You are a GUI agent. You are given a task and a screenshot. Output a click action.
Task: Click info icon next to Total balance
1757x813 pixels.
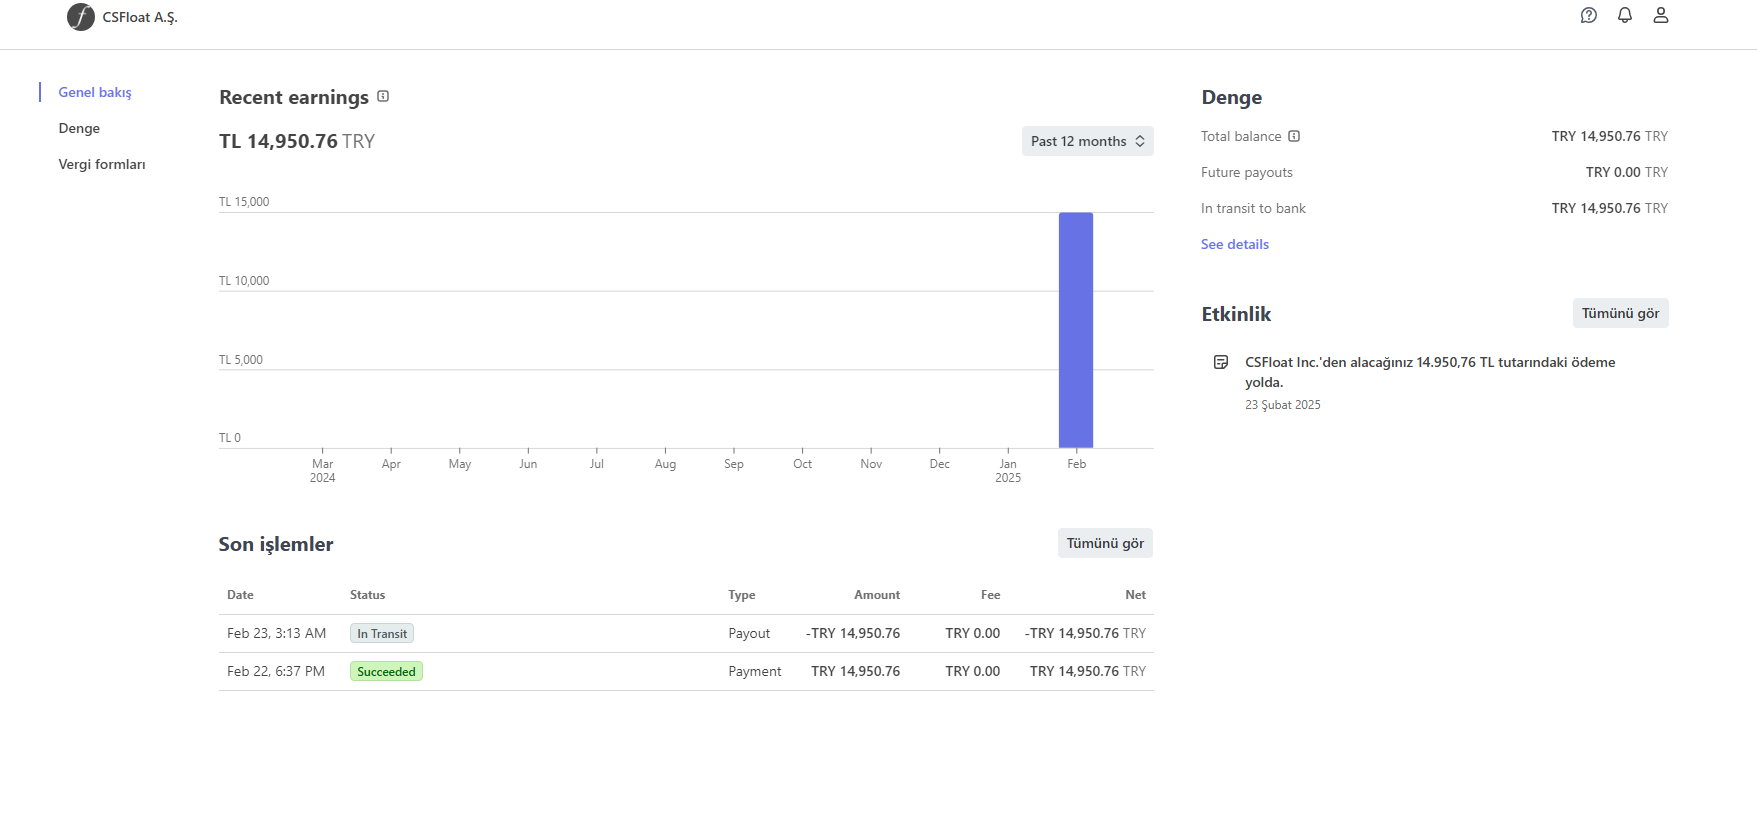1294,136
